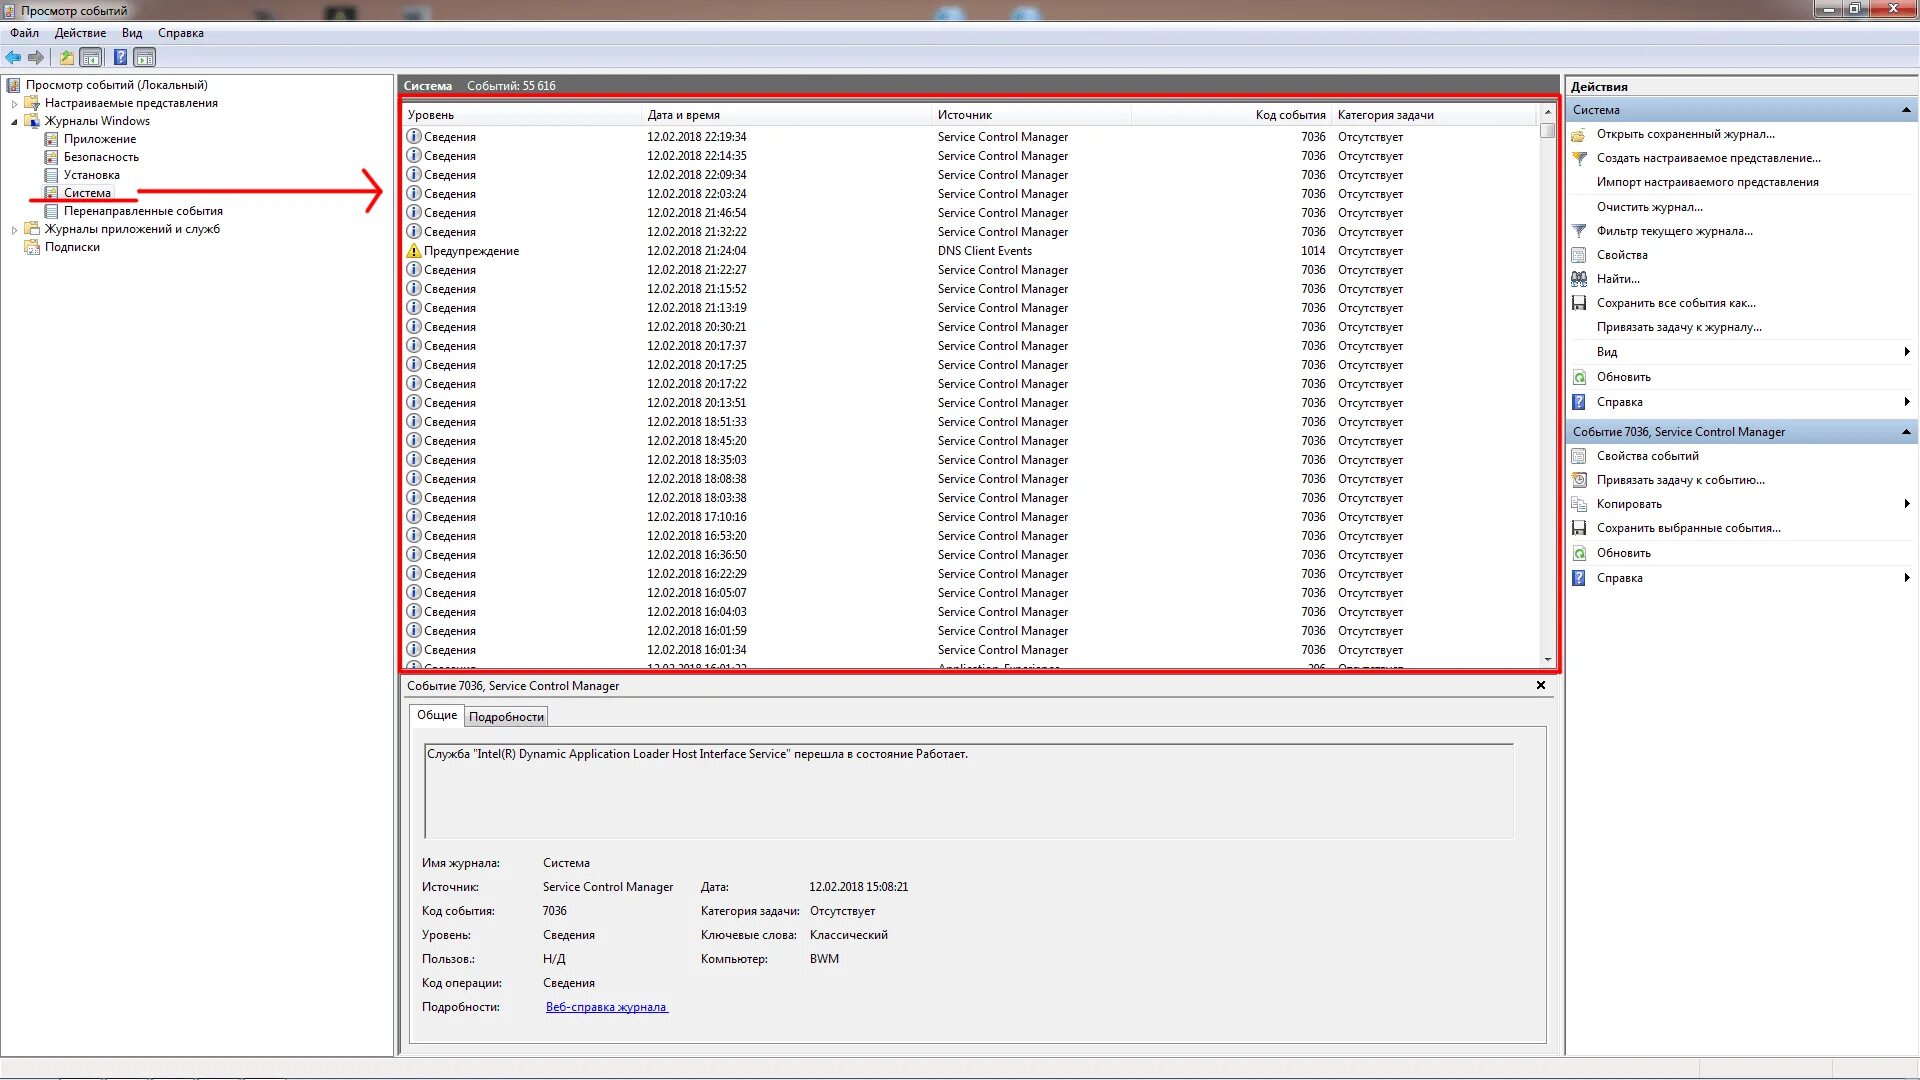Click the green Обновить icon under Система actions
The width and height of the screenshot is (1920, 1080).
pyautogui.click(x=1579, y=377)
